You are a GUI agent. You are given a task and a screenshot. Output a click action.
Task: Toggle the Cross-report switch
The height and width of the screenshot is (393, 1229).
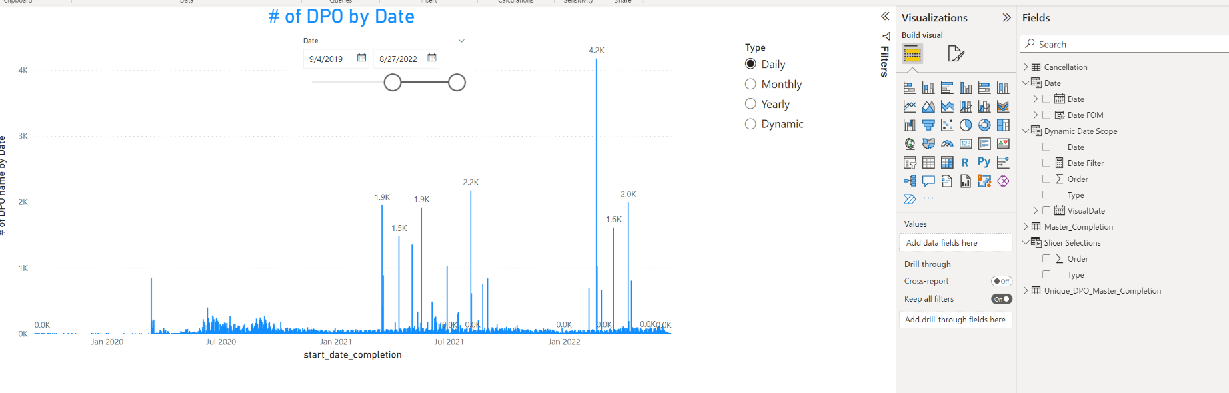click(x=1001, y=282)
